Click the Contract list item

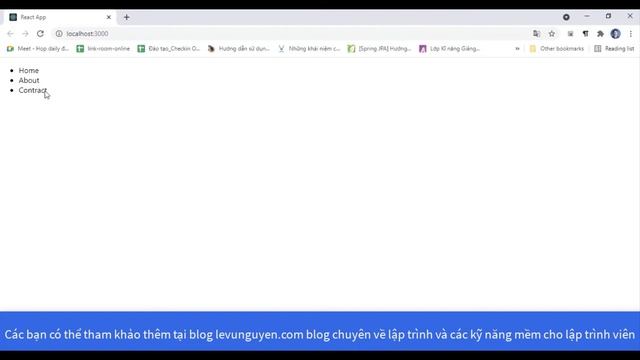33,90
